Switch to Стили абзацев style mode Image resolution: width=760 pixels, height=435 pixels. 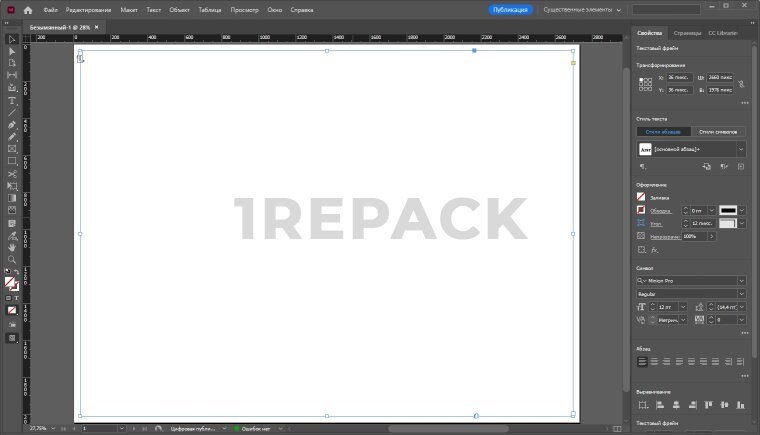[x=663, y=131]
